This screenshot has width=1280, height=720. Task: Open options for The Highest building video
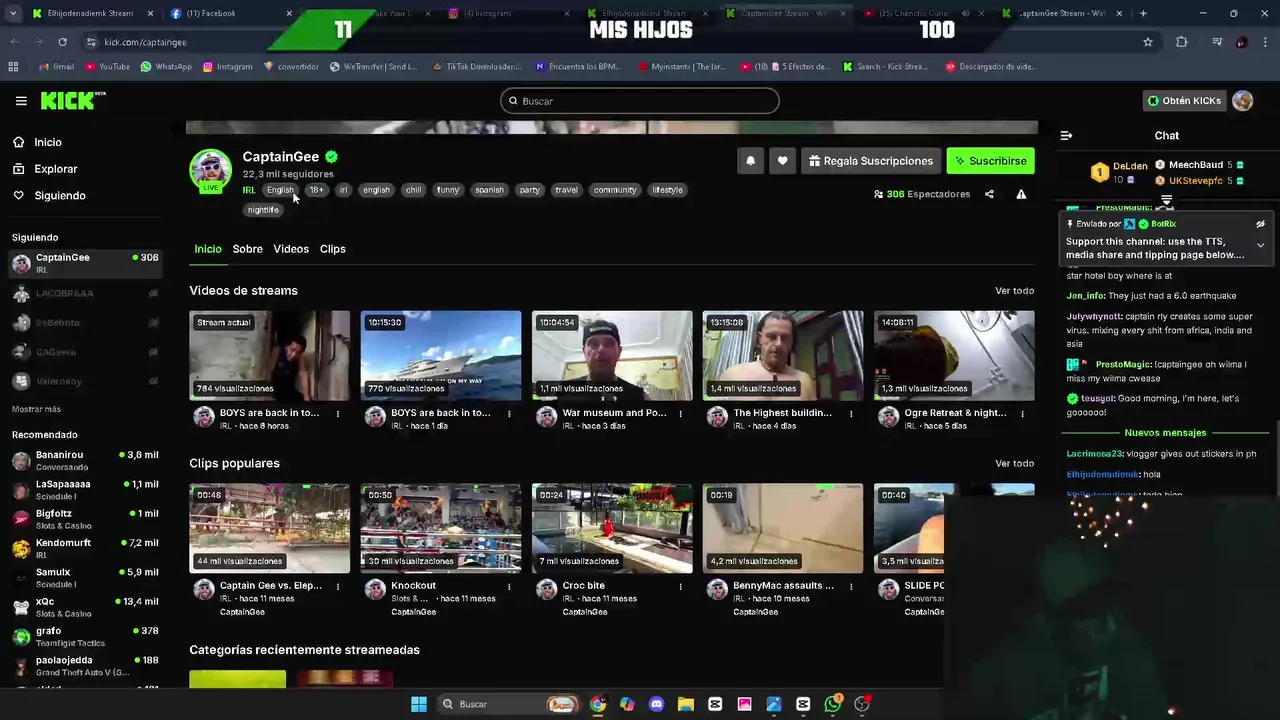click(851, 413)
